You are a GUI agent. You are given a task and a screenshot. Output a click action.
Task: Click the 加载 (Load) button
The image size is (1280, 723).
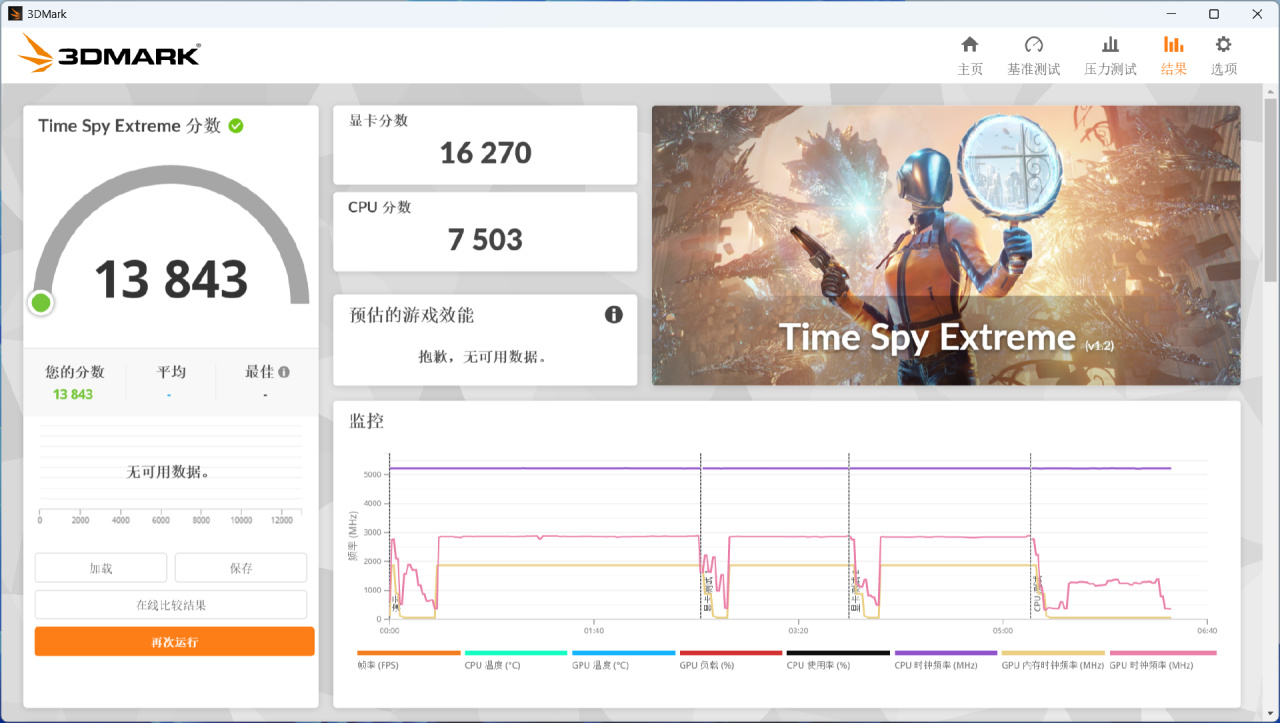(101, 568)
